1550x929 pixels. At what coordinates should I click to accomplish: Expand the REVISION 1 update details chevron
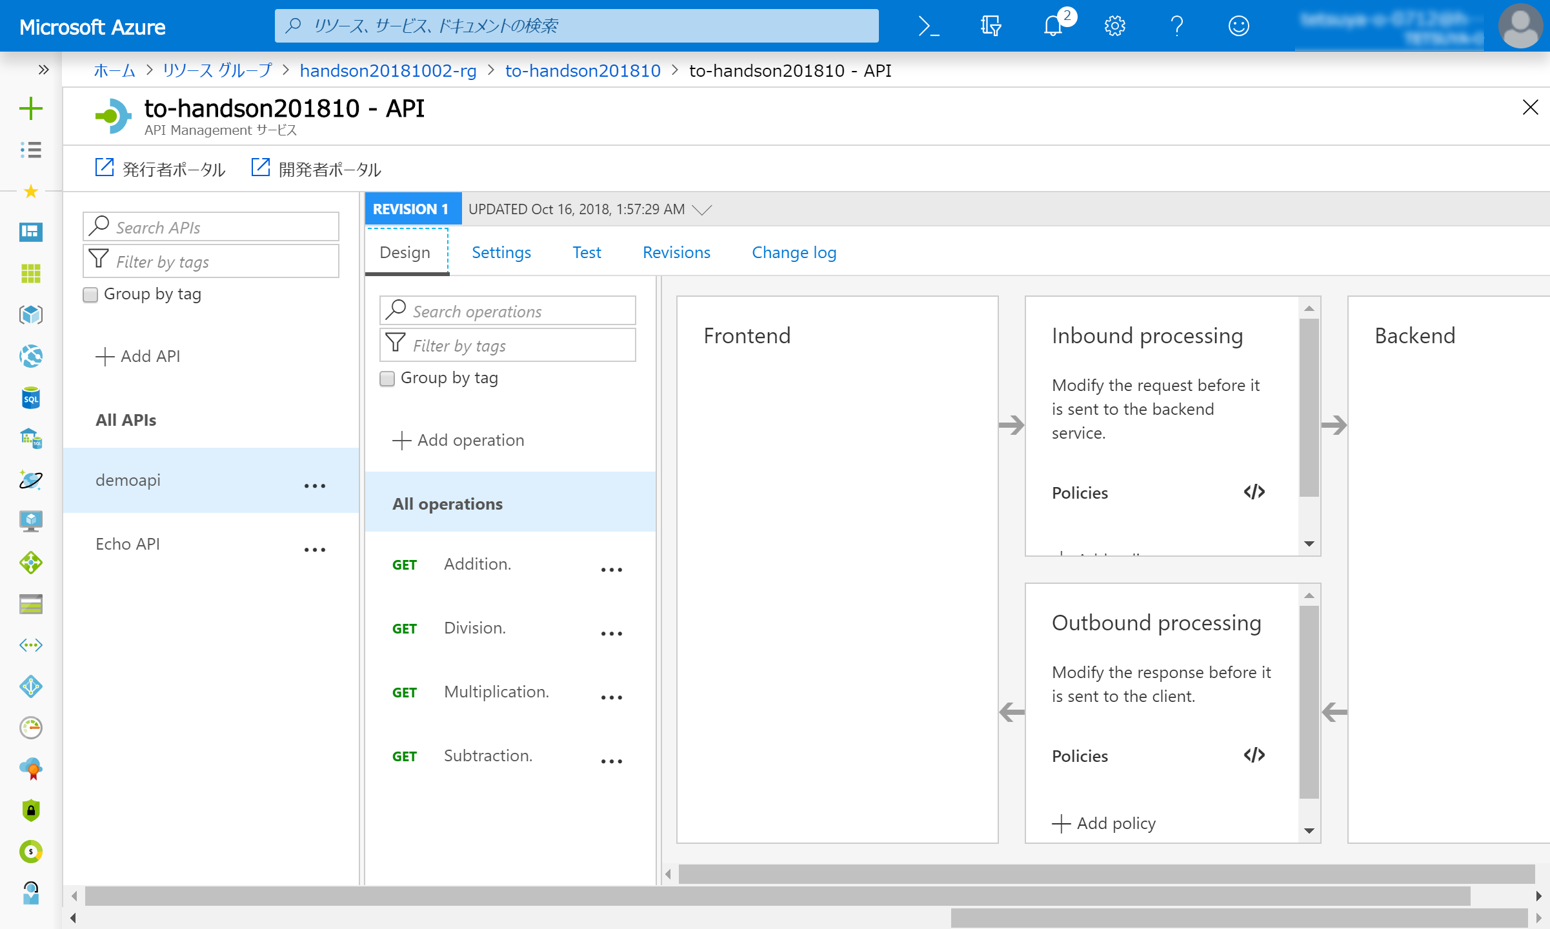[x=703, y=209]
